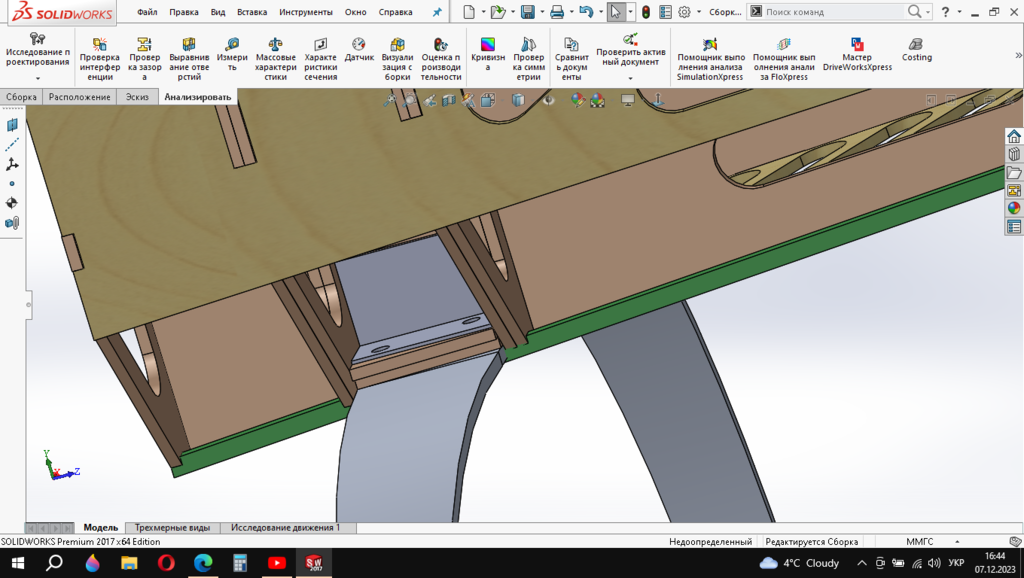Screen dimensions: 1024x578
Task: Open the Инструменты menu
Action: (305, 12)
